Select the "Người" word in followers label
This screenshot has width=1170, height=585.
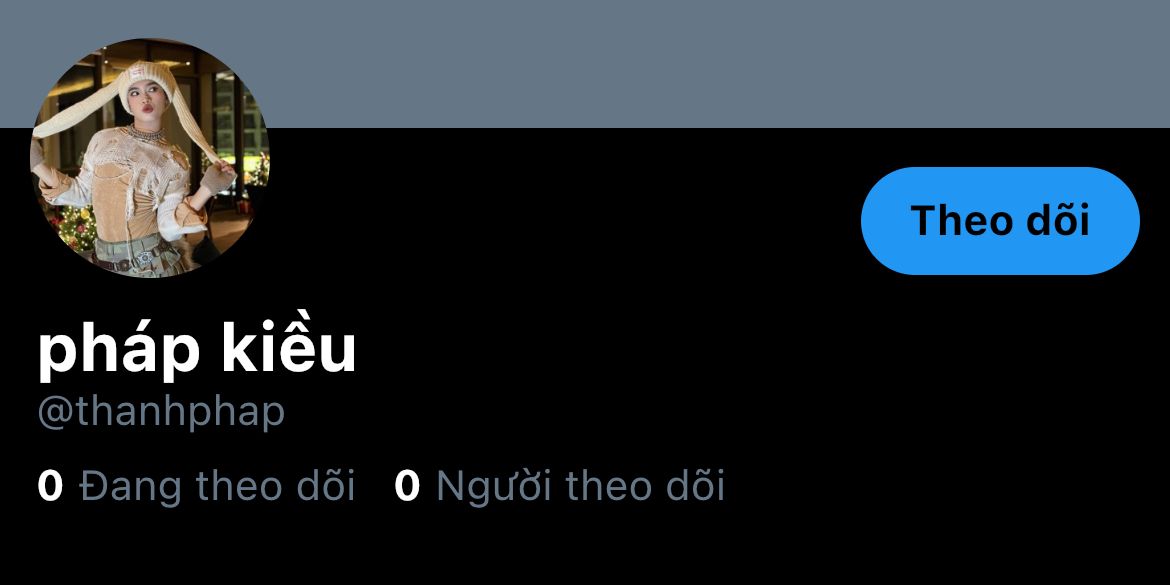[493, 488]
